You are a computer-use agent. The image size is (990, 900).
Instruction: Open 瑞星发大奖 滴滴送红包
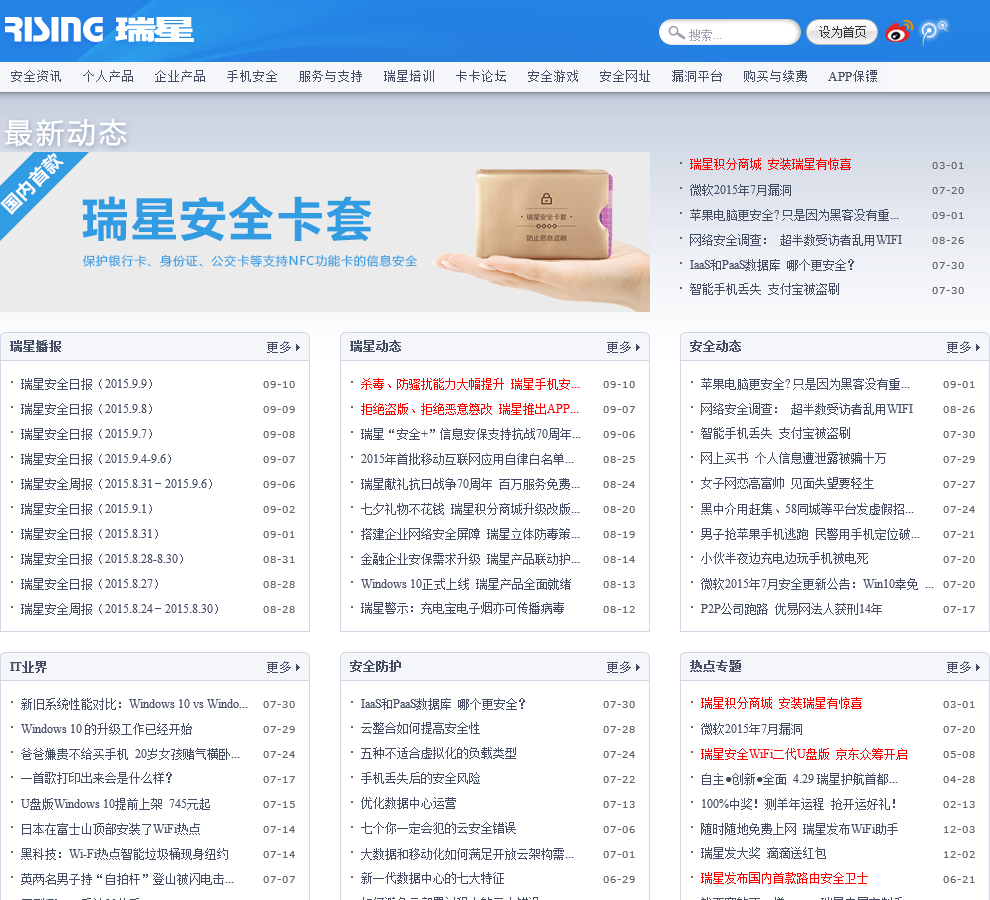pos(763,854)
